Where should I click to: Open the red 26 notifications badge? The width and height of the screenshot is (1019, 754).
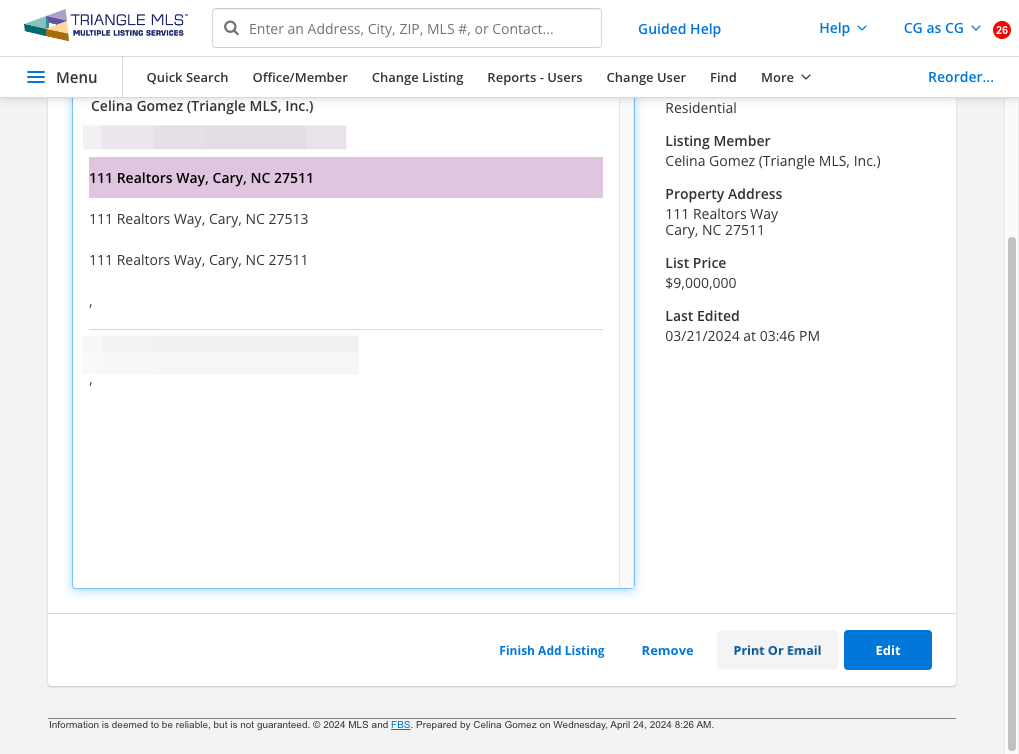[x=1001, y=30]
